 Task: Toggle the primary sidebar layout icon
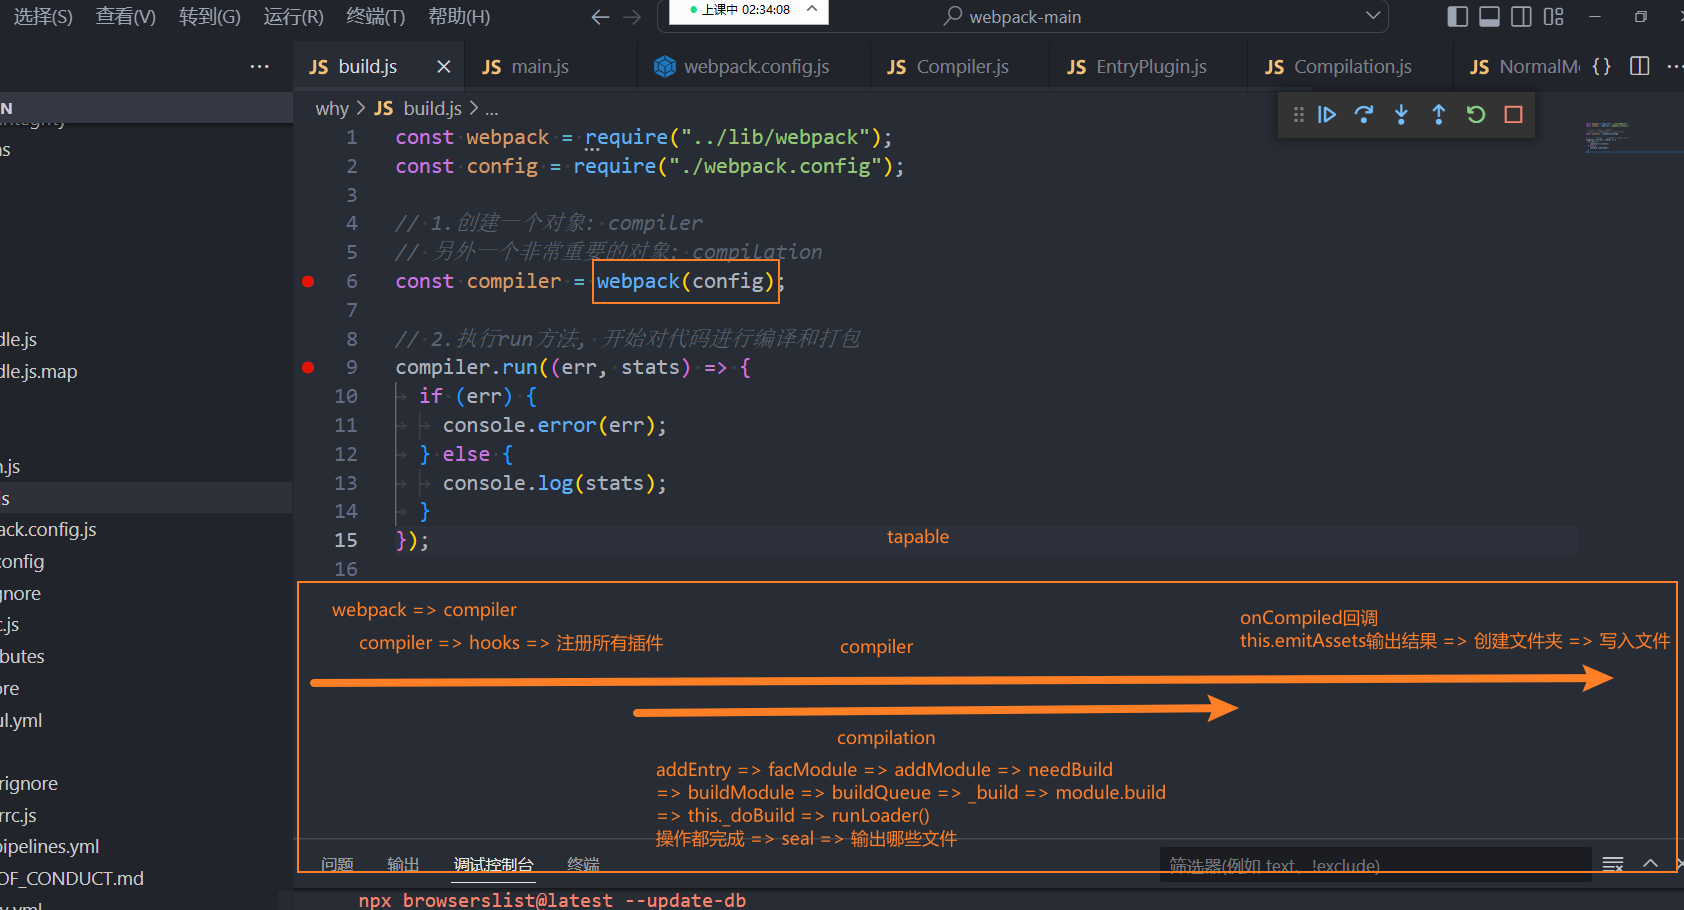click(1457, 16)
